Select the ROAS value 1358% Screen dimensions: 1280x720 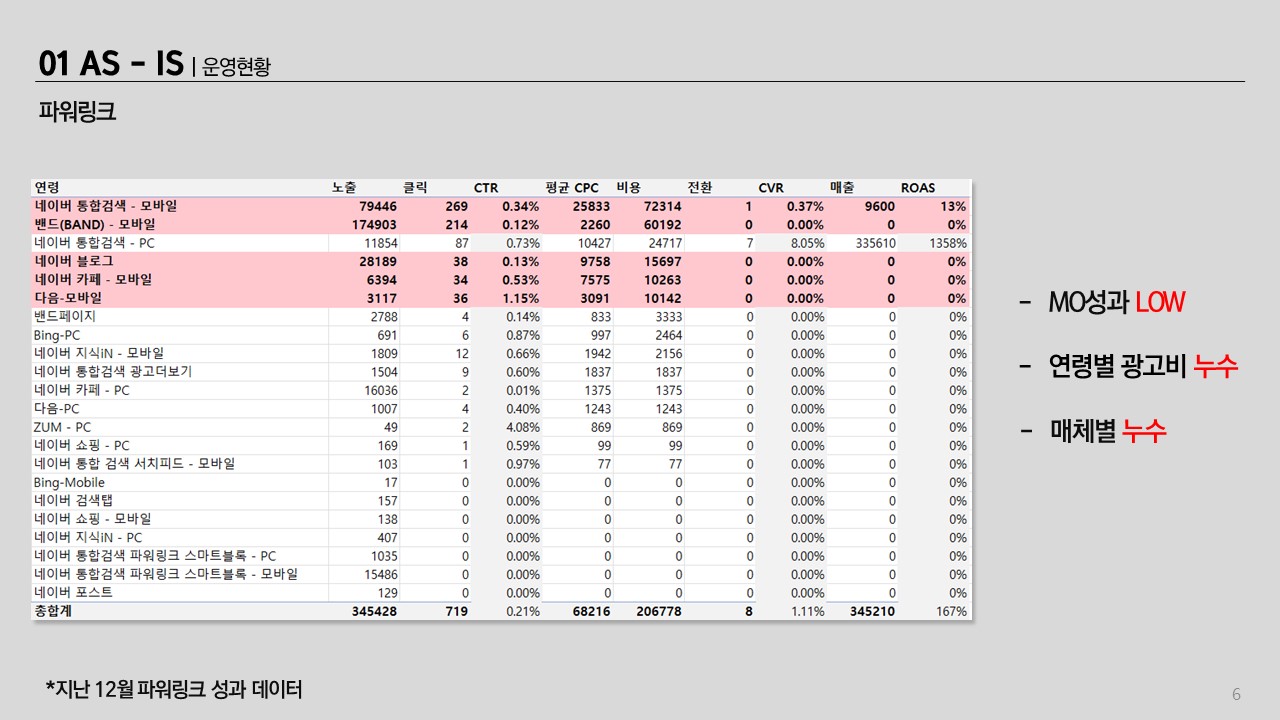(x=947, y=243)
